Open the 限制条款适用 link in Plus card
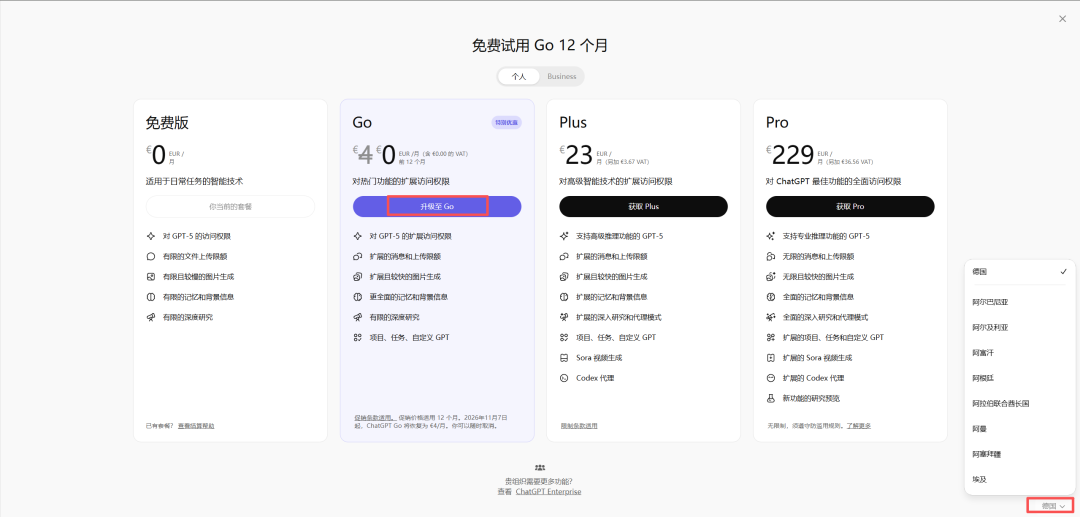The width and height of the screenshot is (1080, 517). click(x=579, y=426)
